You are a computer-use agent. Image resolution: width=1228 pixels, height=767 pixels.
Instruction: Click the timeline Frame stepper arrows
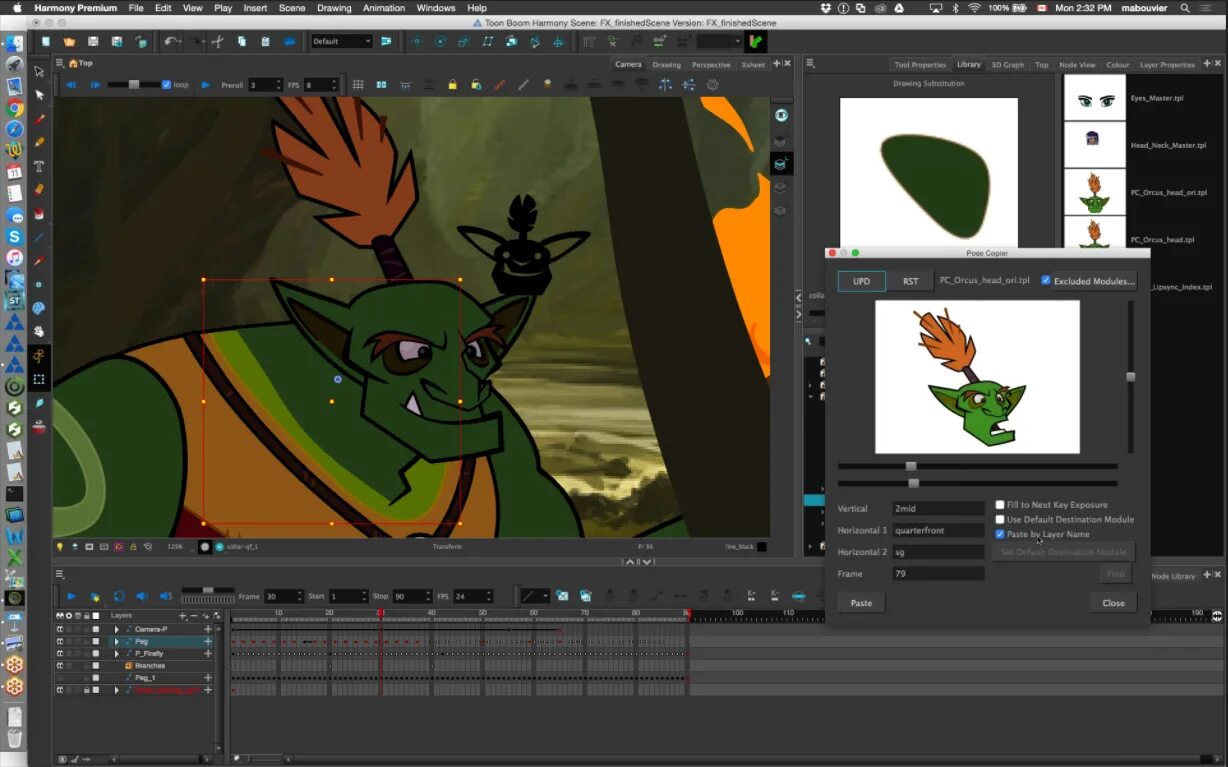pyautogui.click(x=300, y=596)
